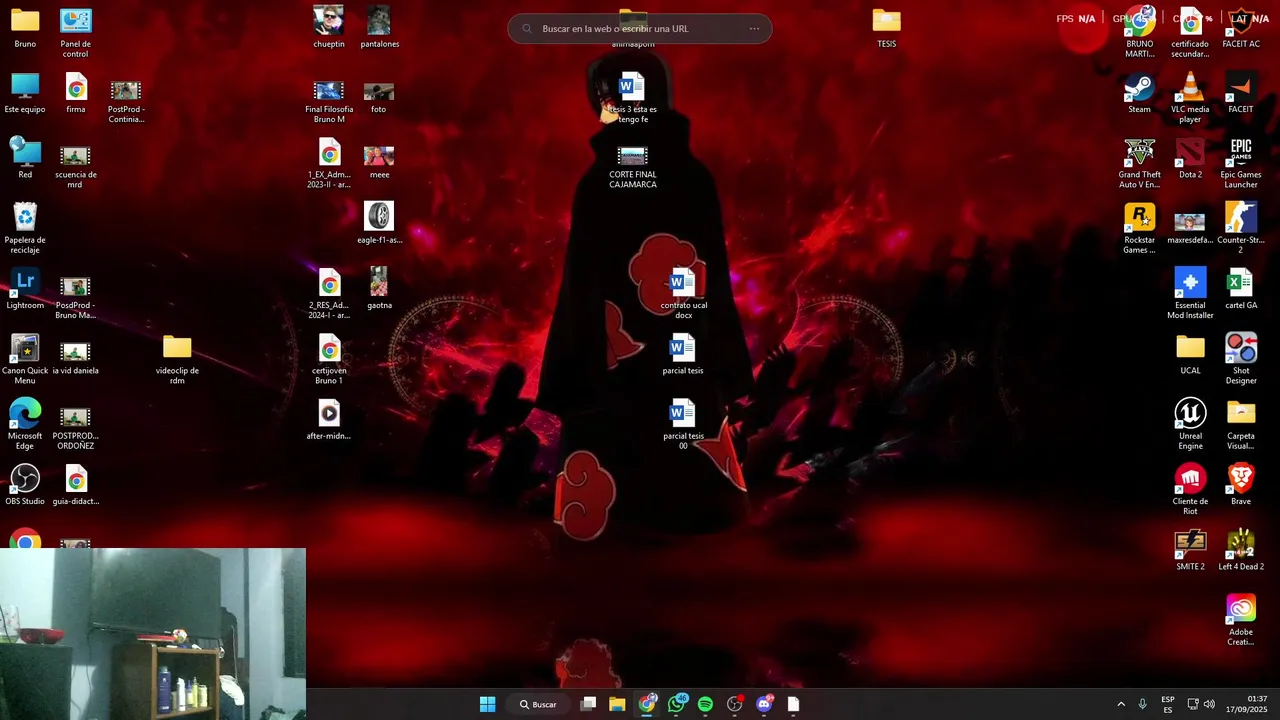Viewport: 1280px width, 720px height.
Task: Launch Steam from desktop
Action: tap(1139, 93)
